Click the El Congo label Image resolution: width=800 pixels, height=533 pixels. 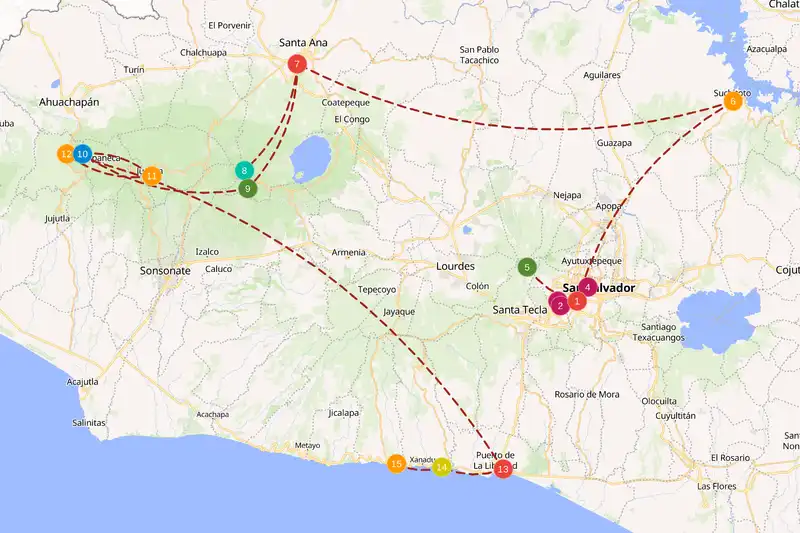coord(352,119)
